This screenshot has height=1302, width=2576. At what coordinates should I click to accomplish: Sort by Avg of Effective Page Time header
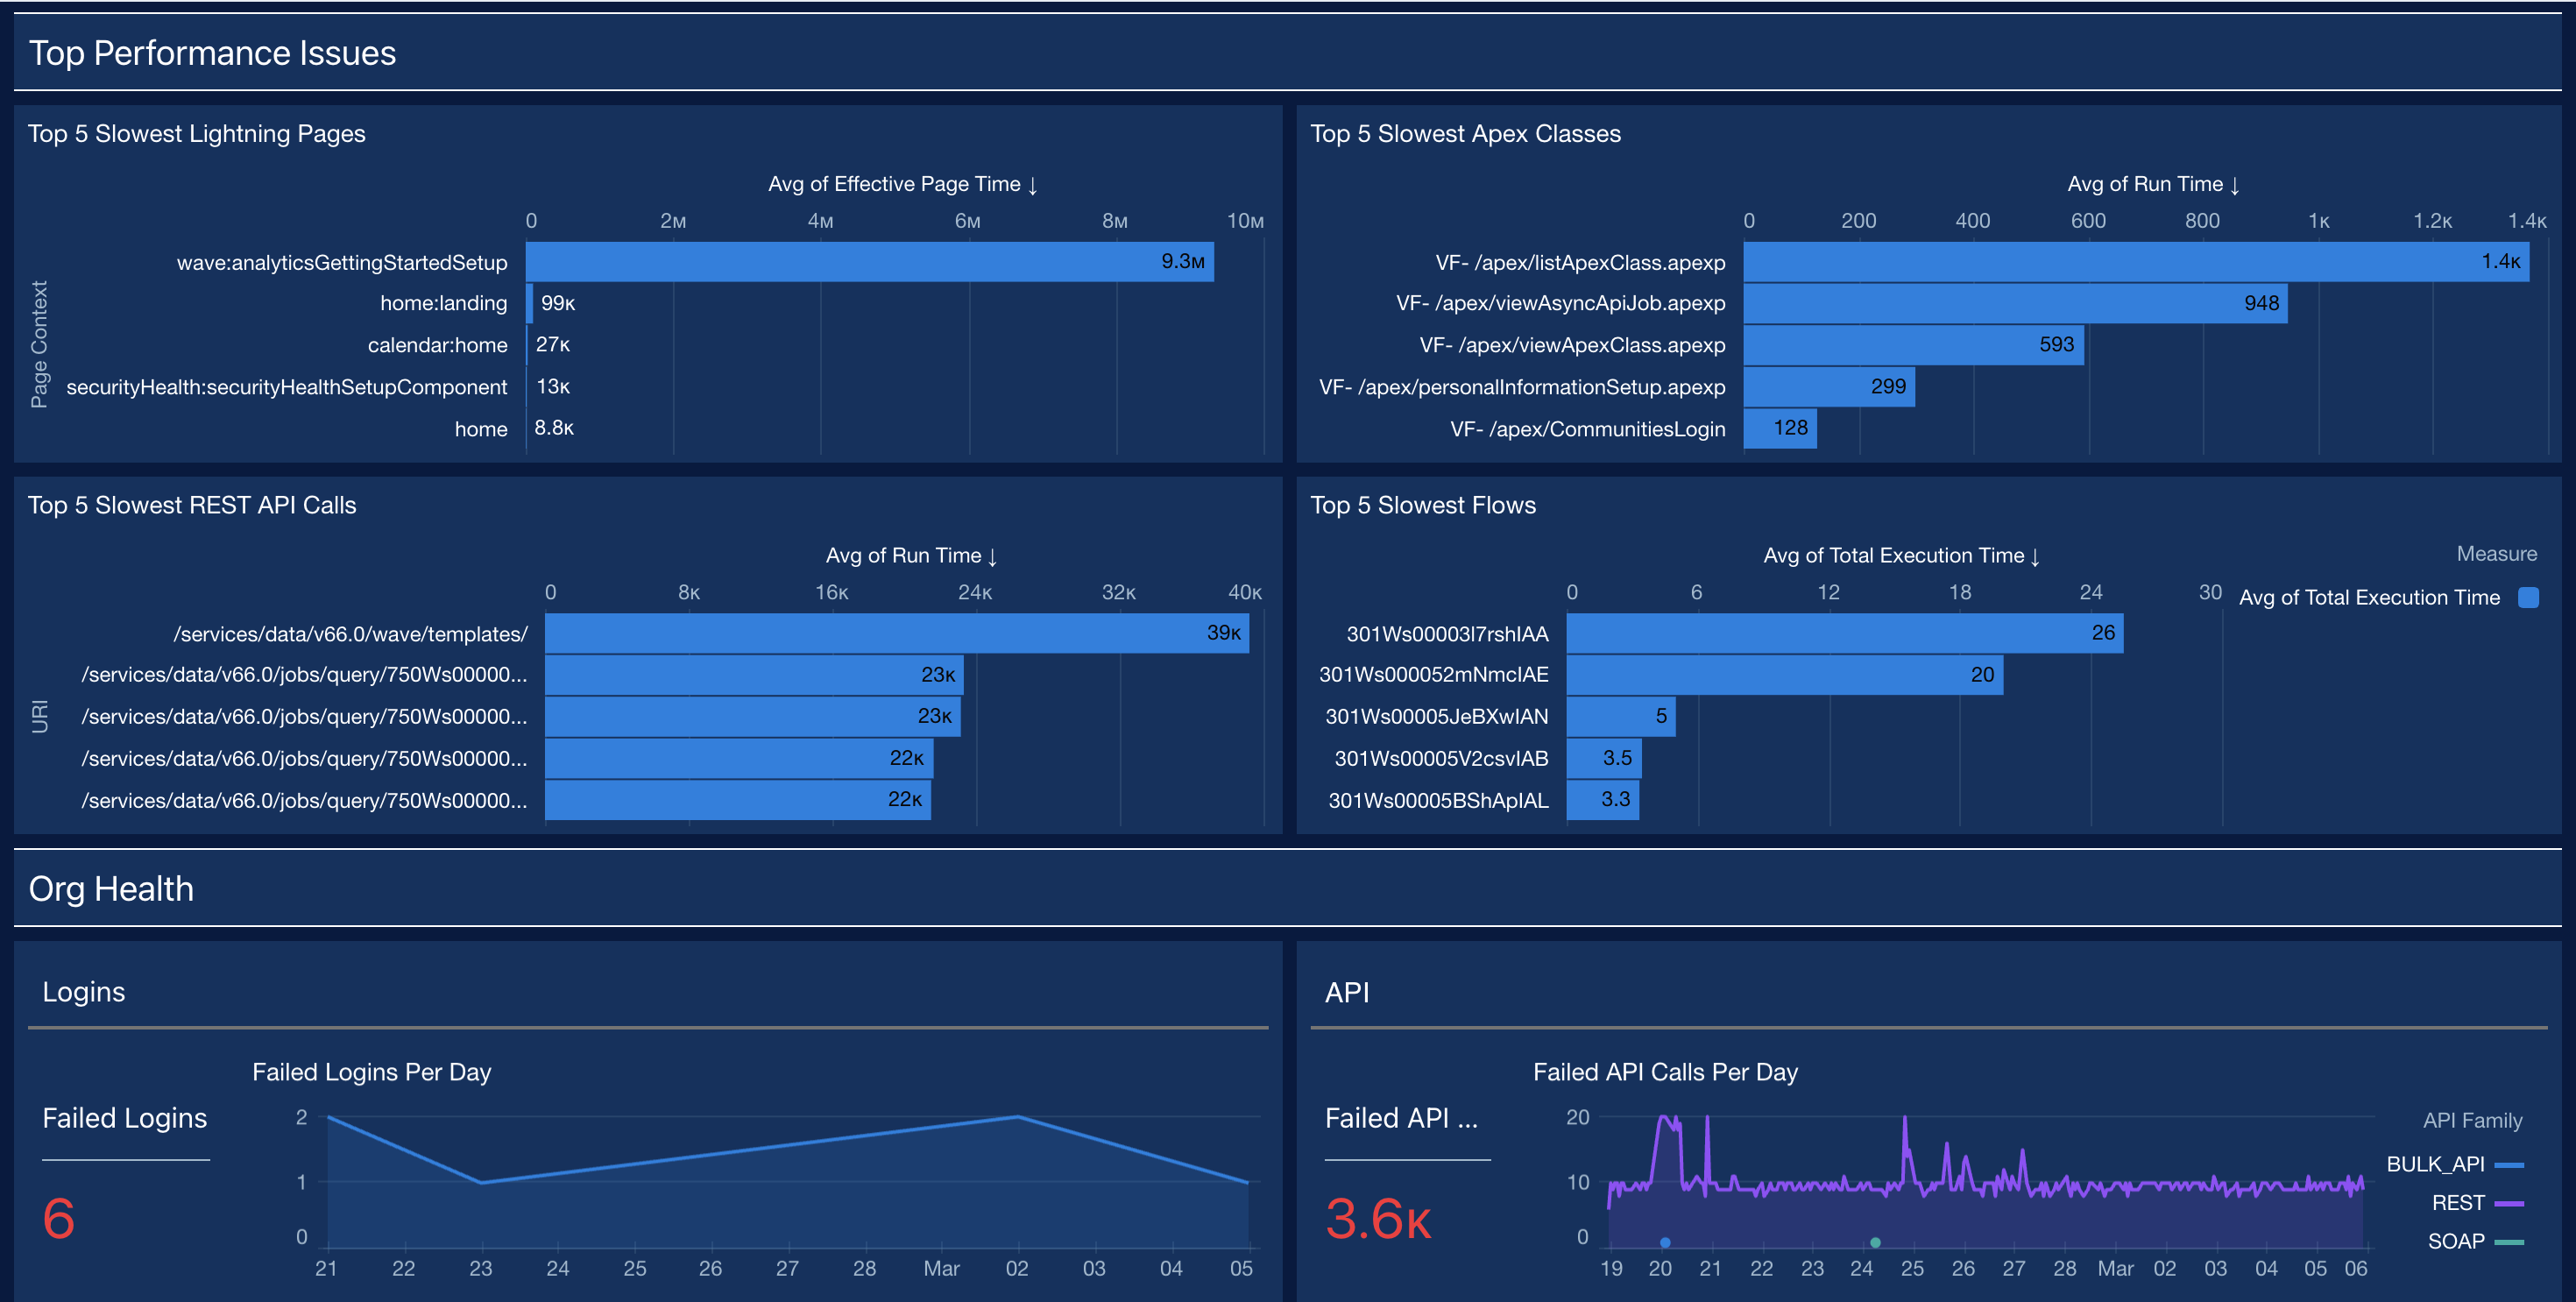click(903, 184)
